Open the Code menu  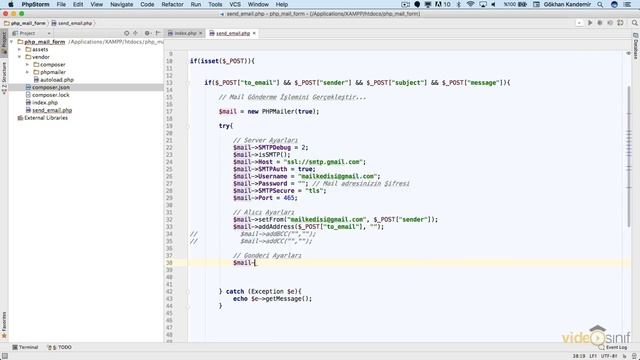(x=147, y=4)
